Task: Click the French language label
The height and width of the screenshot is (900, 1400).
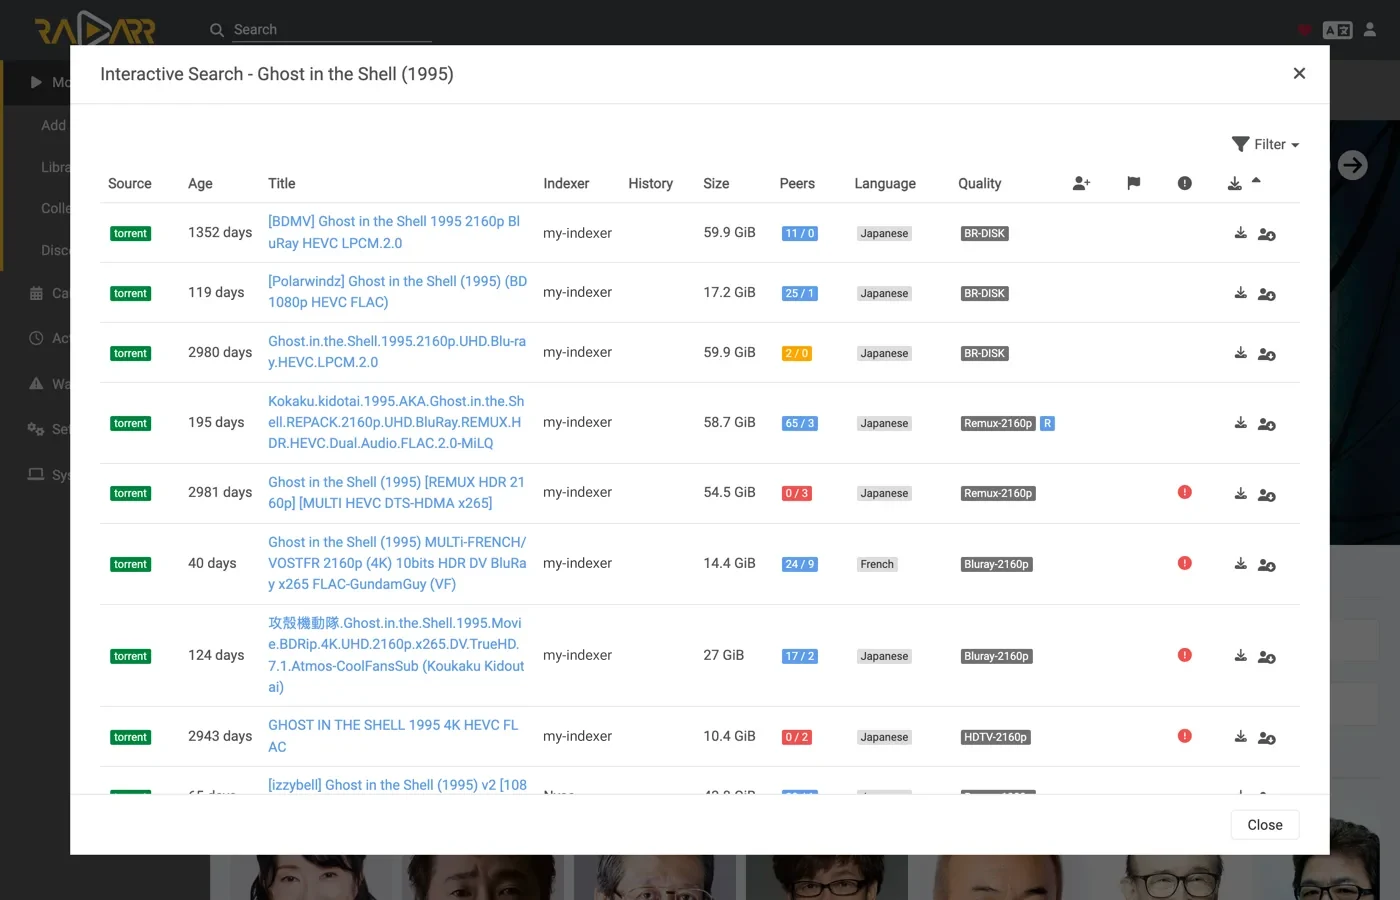Action: tap(877, 564)
